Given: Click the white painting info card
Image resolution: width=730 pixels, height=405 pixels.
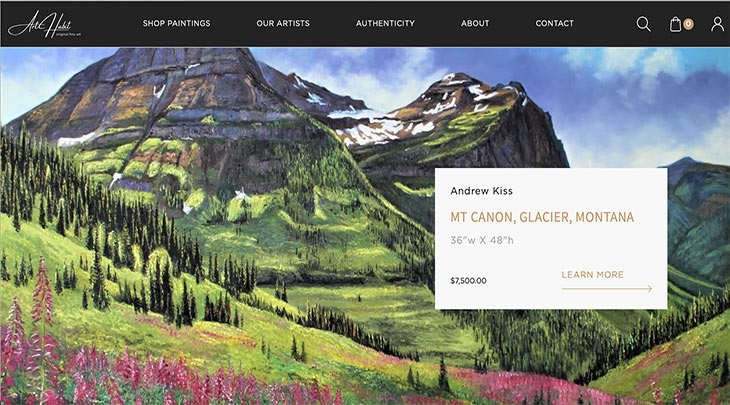Looking at the screenshot, I should [x=551, y=238].
